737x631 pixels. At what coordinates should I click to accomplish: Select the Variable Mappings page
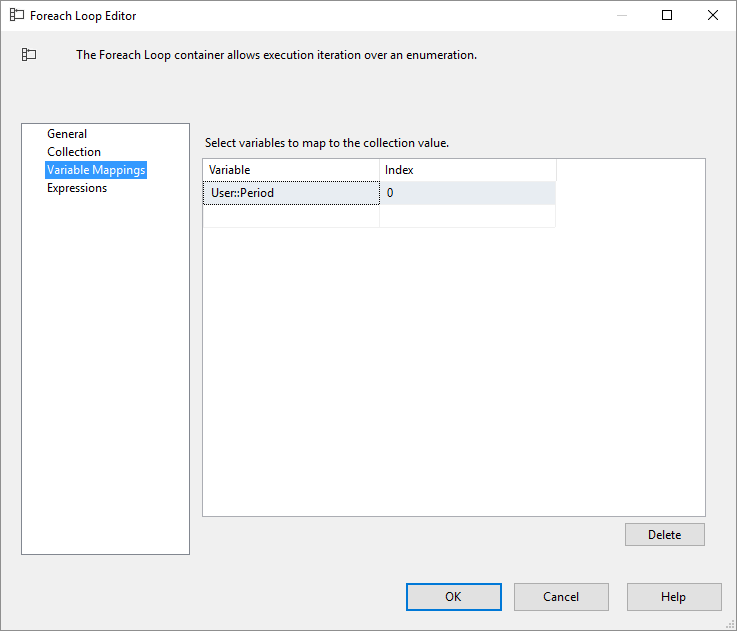[96, 170]
